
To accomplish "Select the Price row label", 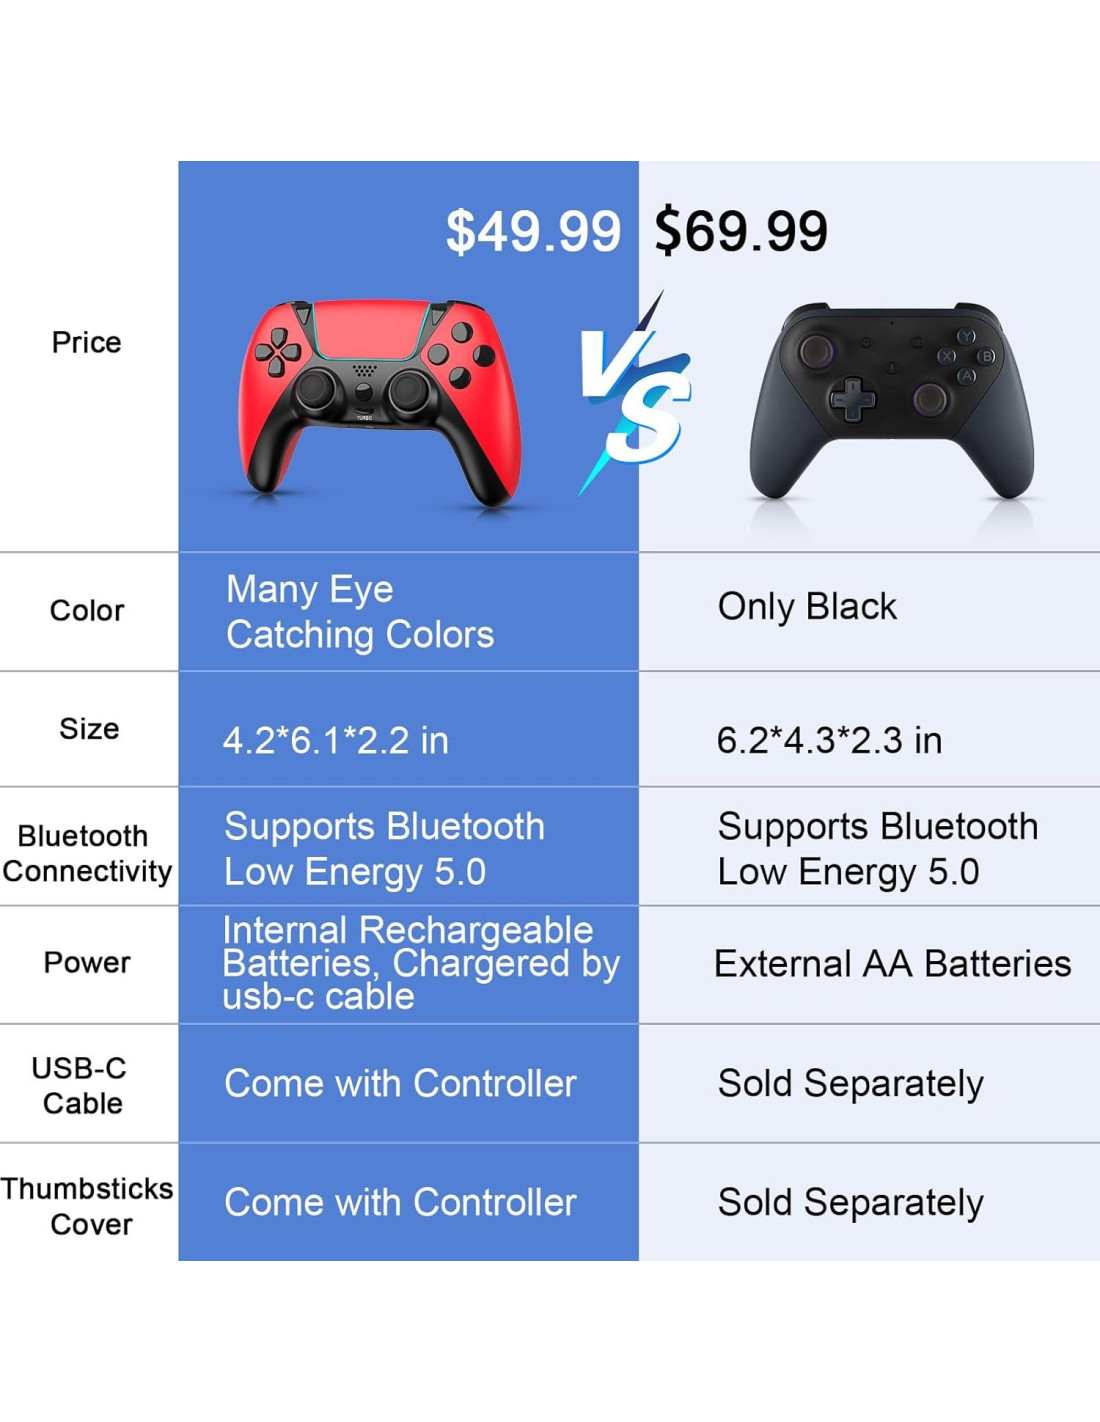I will coord(87,343).
